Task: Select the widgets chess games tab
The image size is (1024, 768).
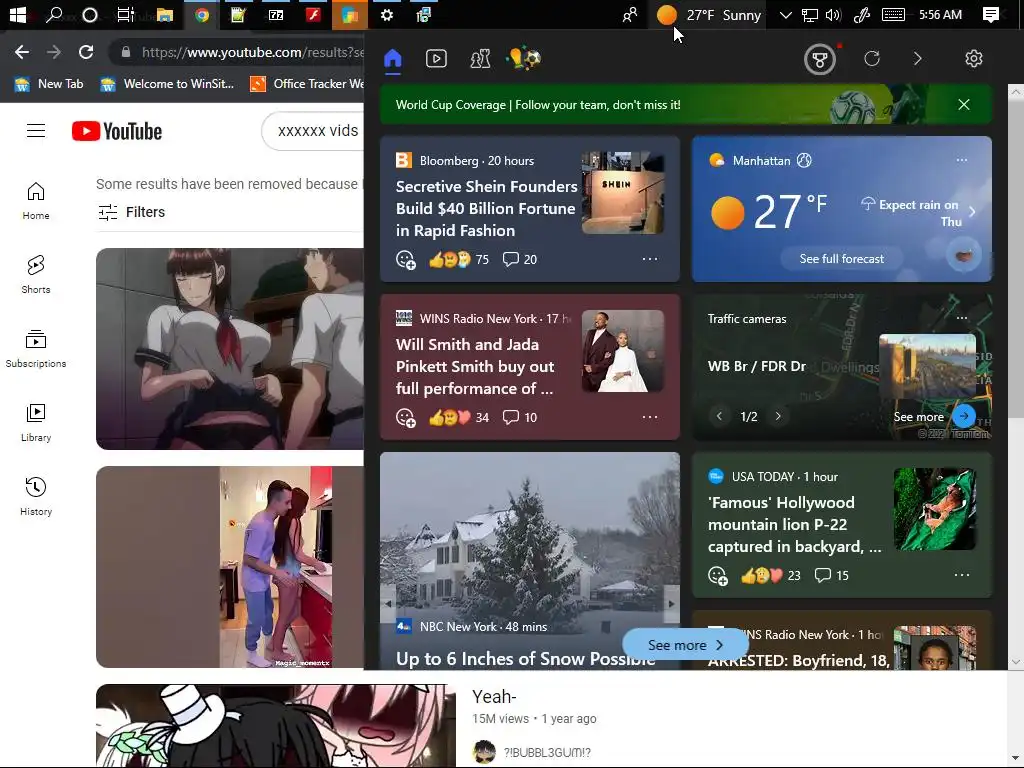Action: (x=480, y=59)
